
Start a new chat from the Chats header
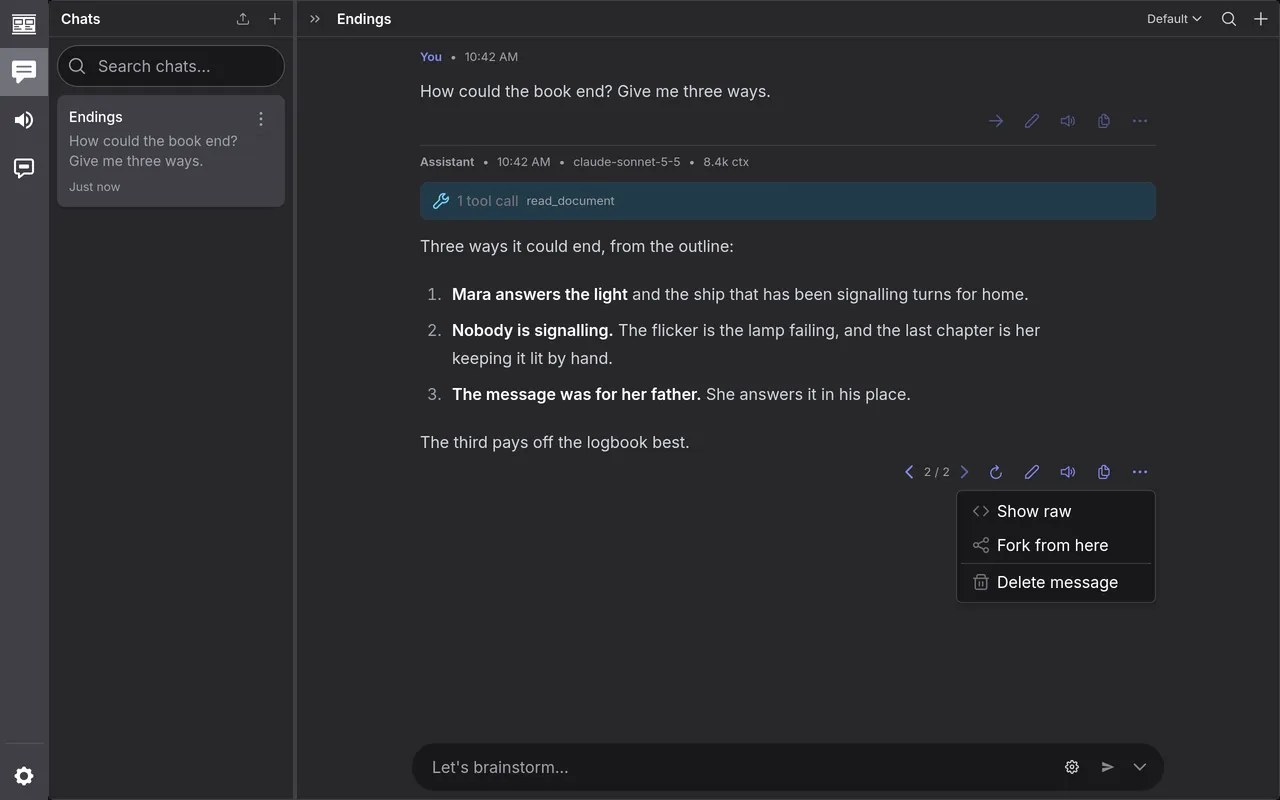[275, 19]
